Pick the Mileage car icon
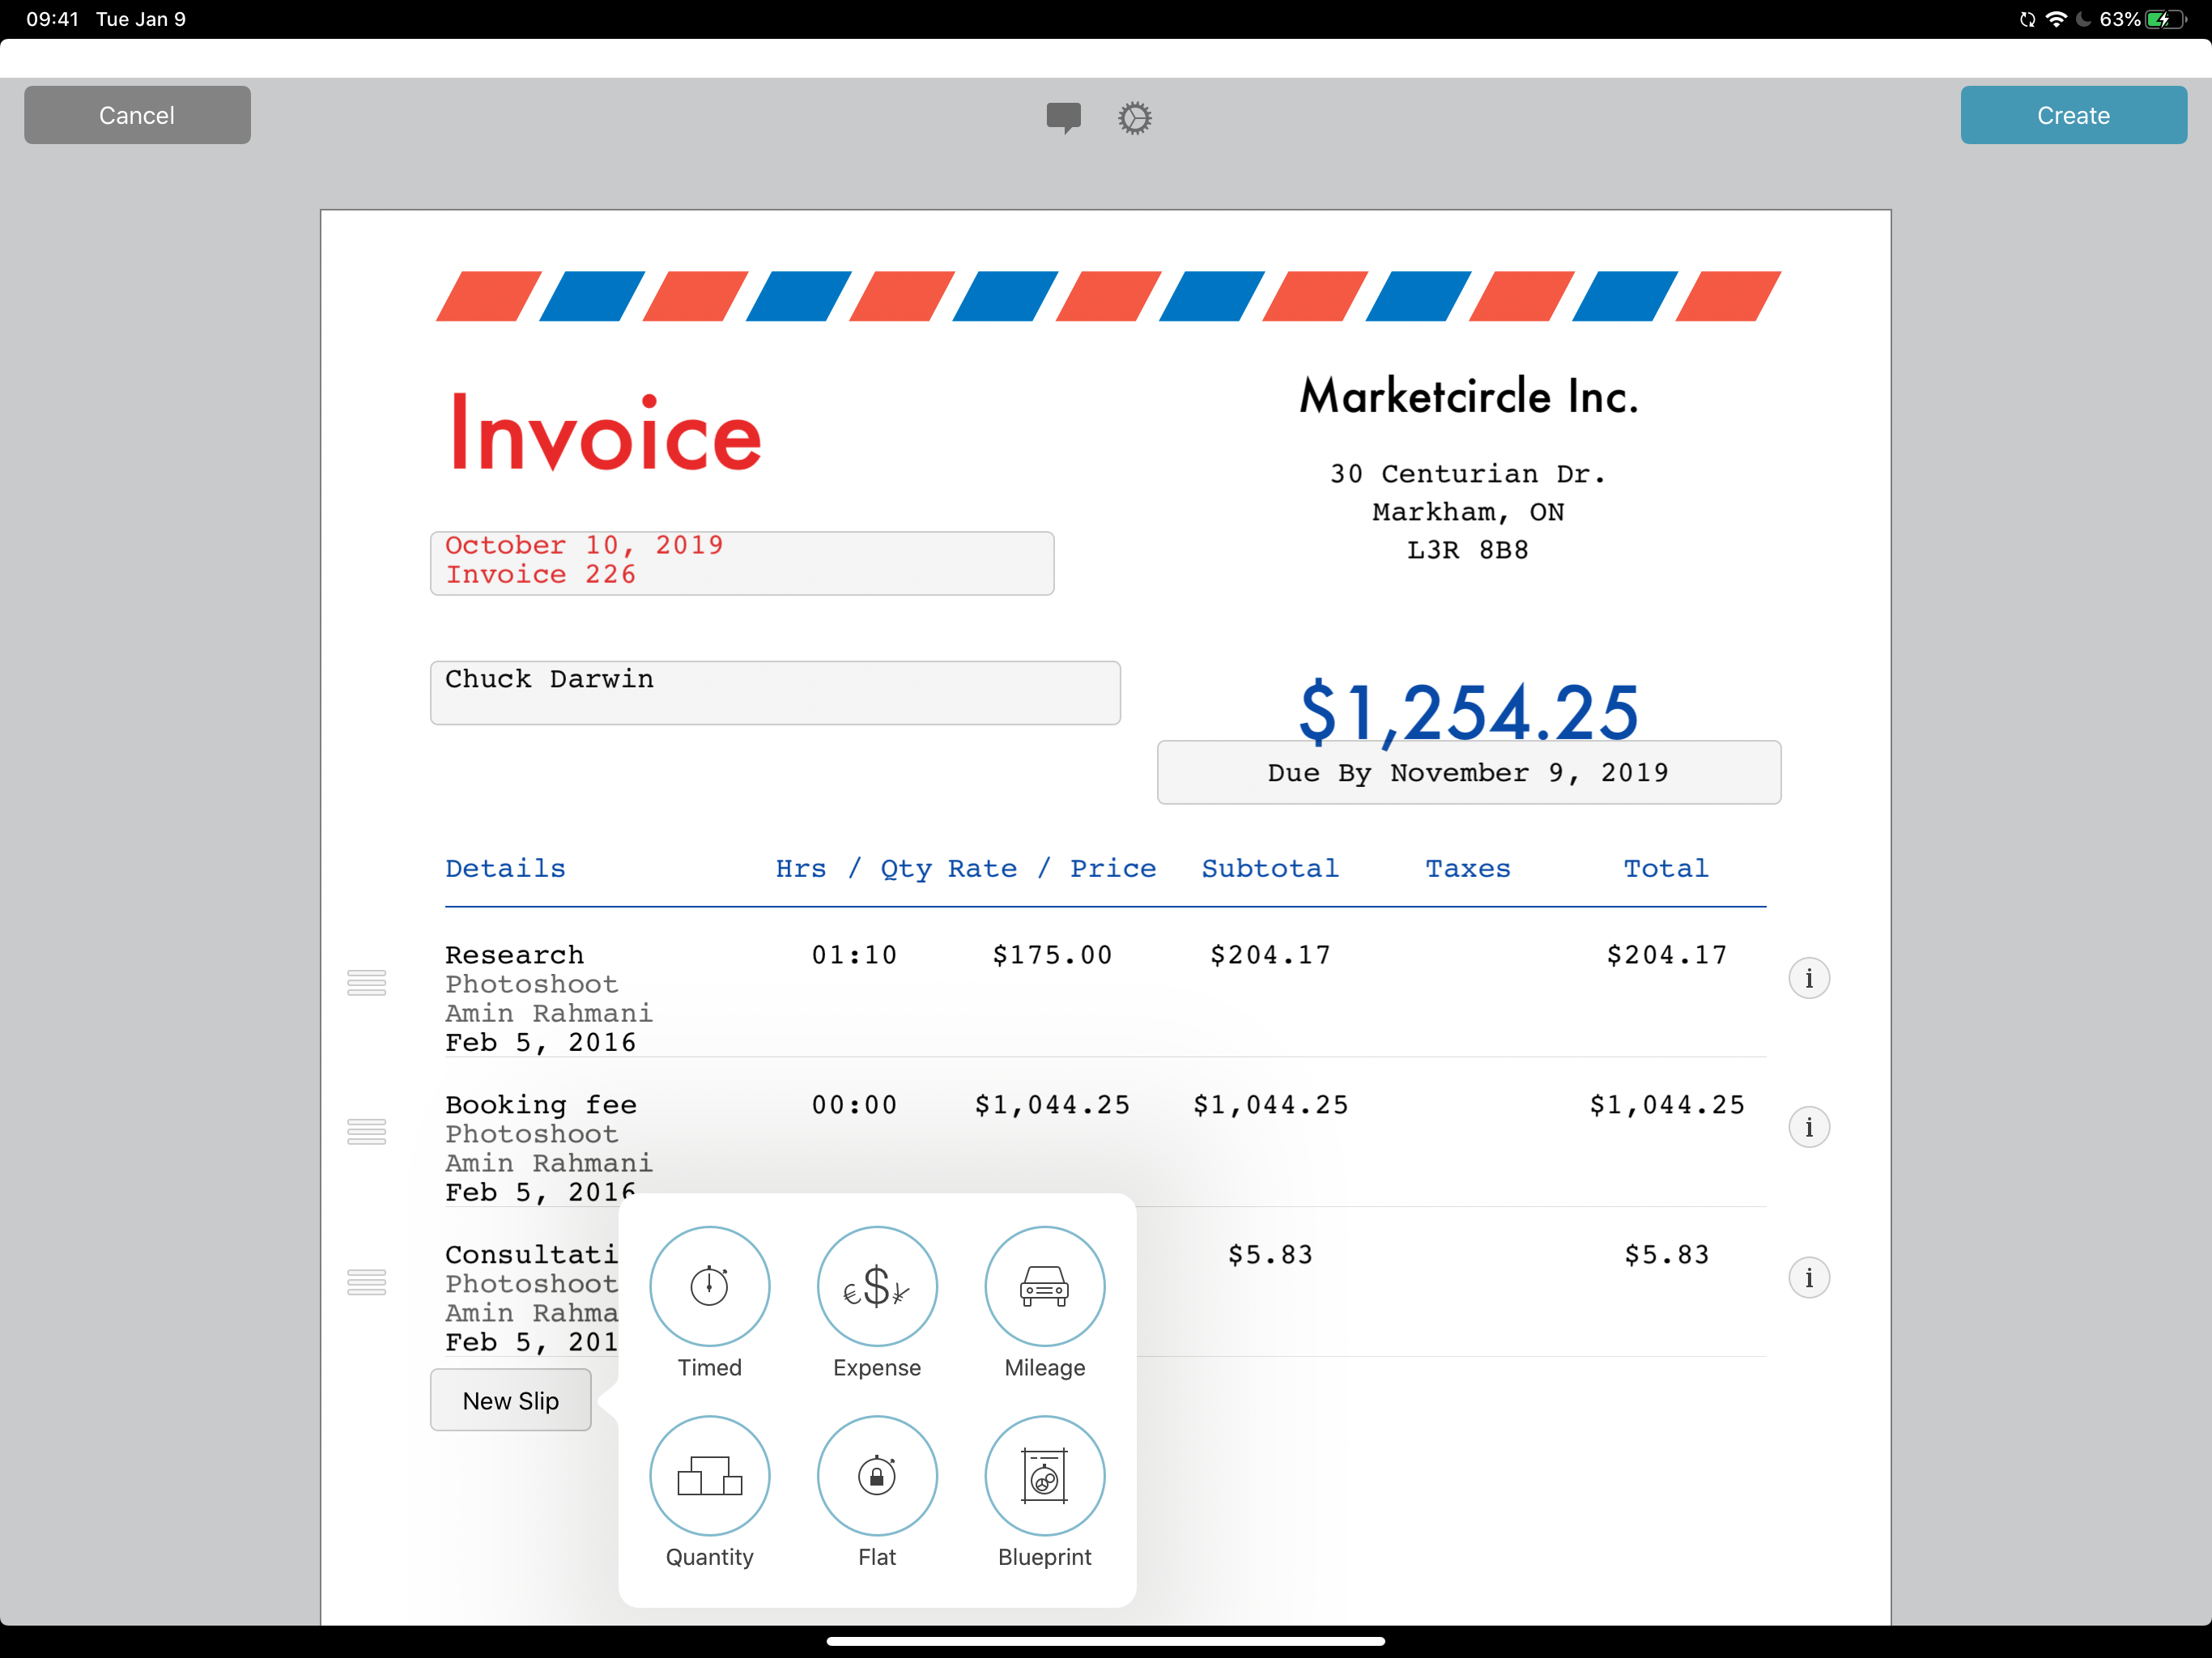 tap(1044, 1286)
